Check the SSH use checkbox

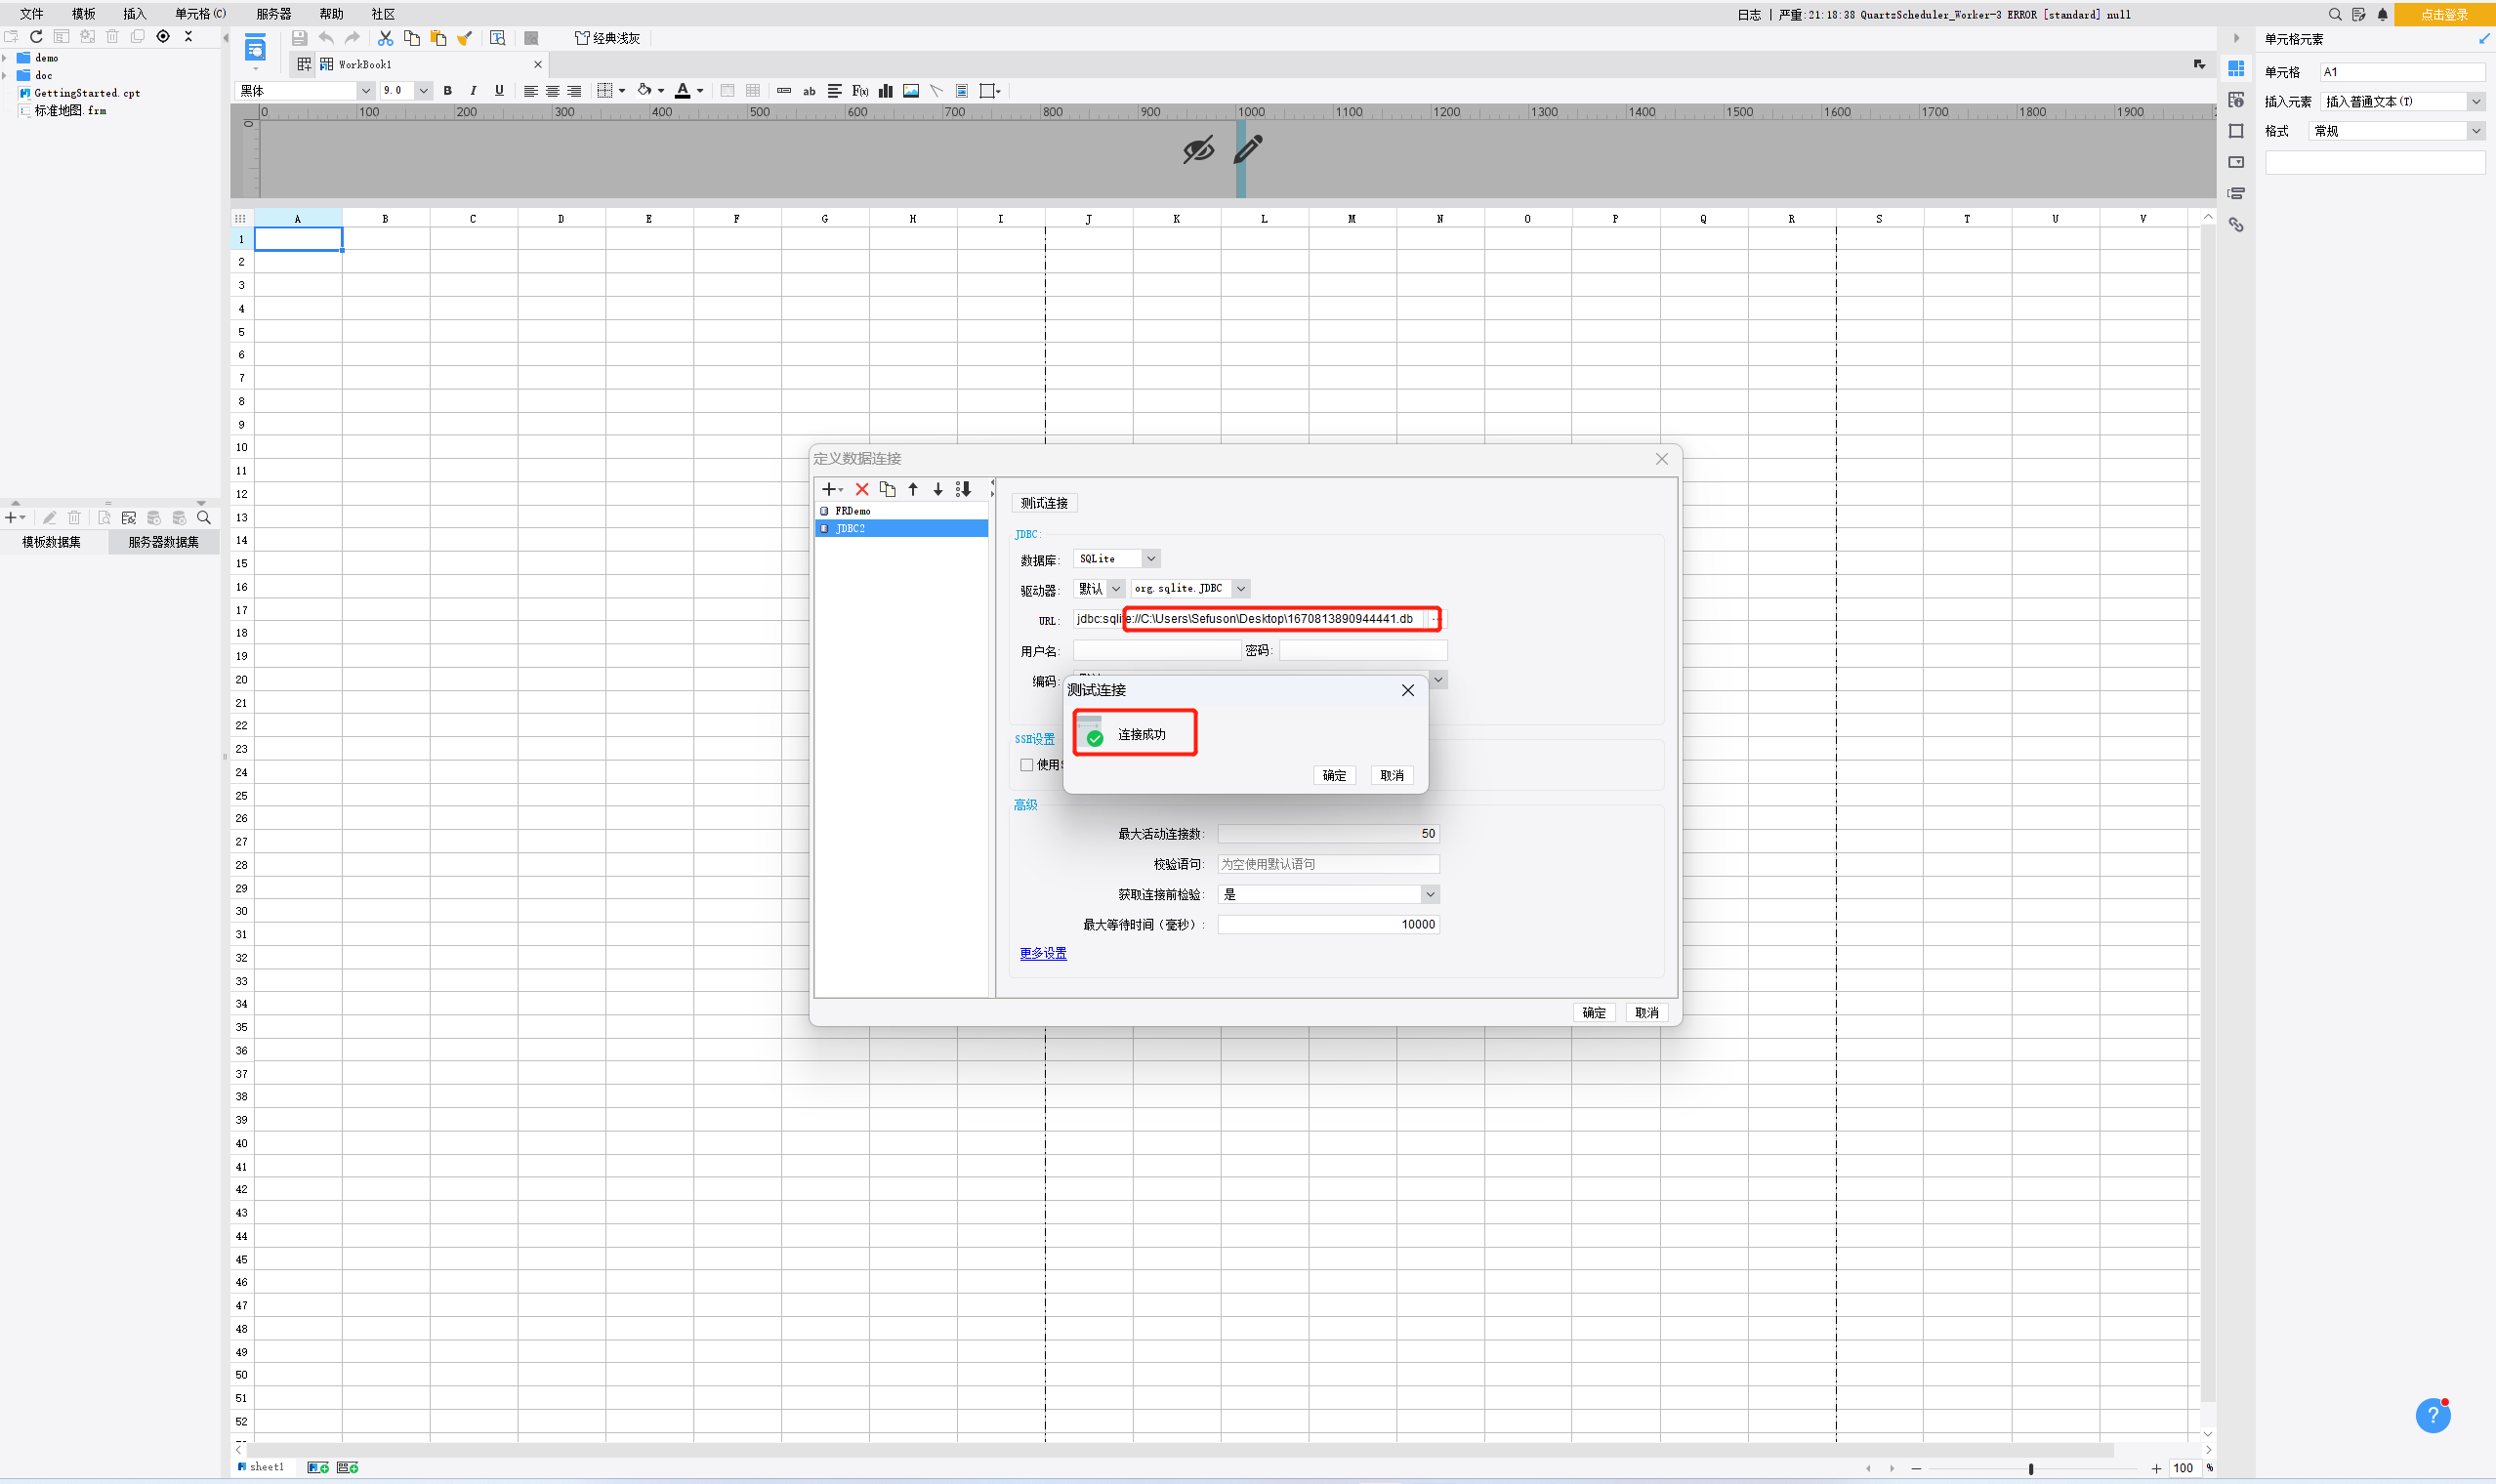[x=1026, y=765]
